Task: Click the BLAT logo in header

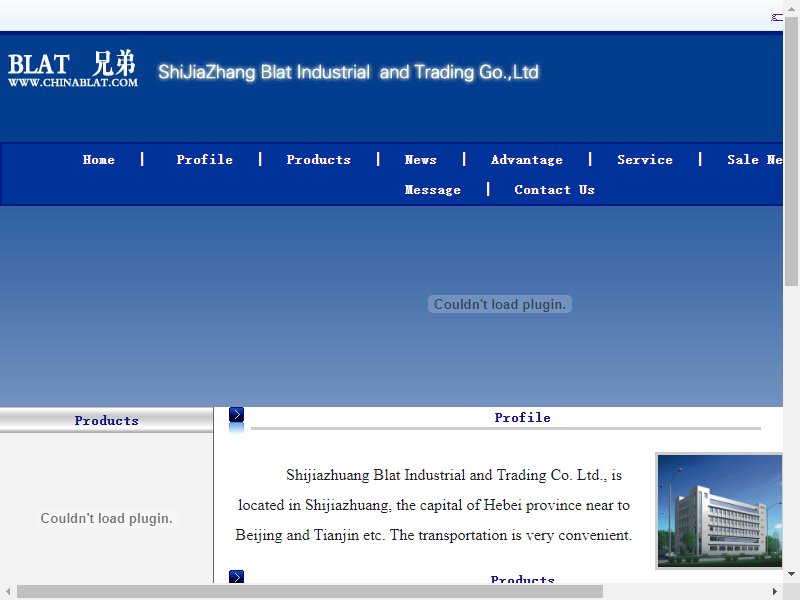Action: coord(72,69)
